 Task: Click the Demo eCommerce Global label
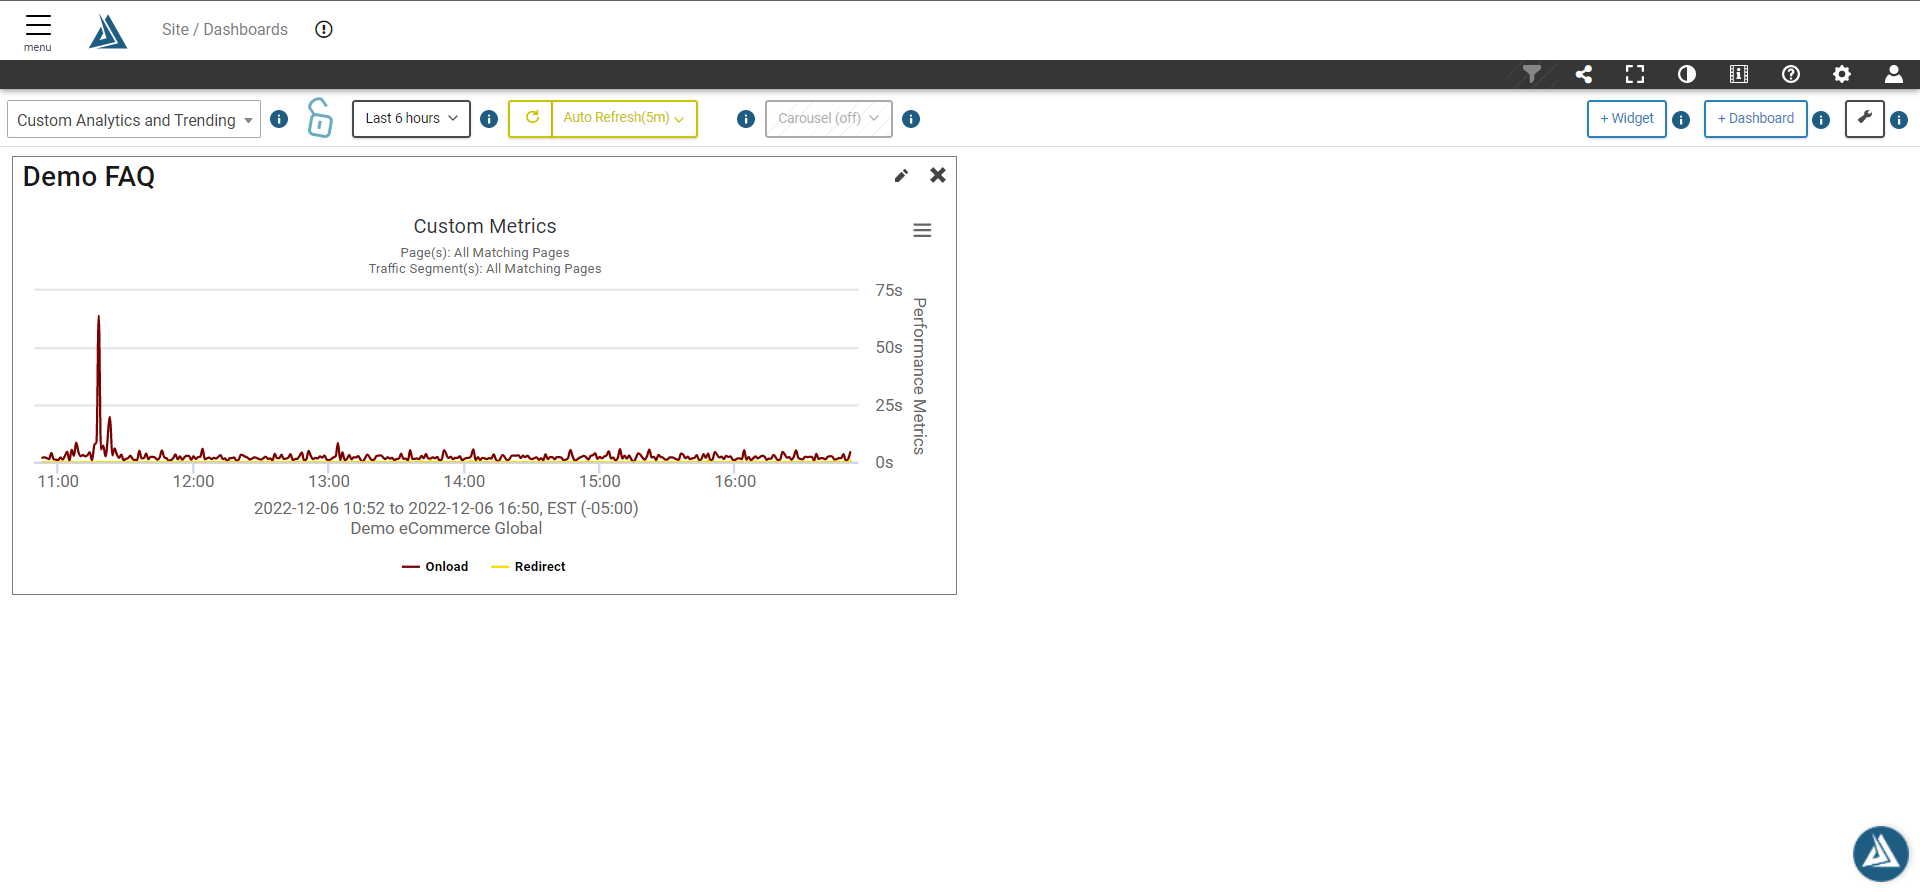coord(446,529)
